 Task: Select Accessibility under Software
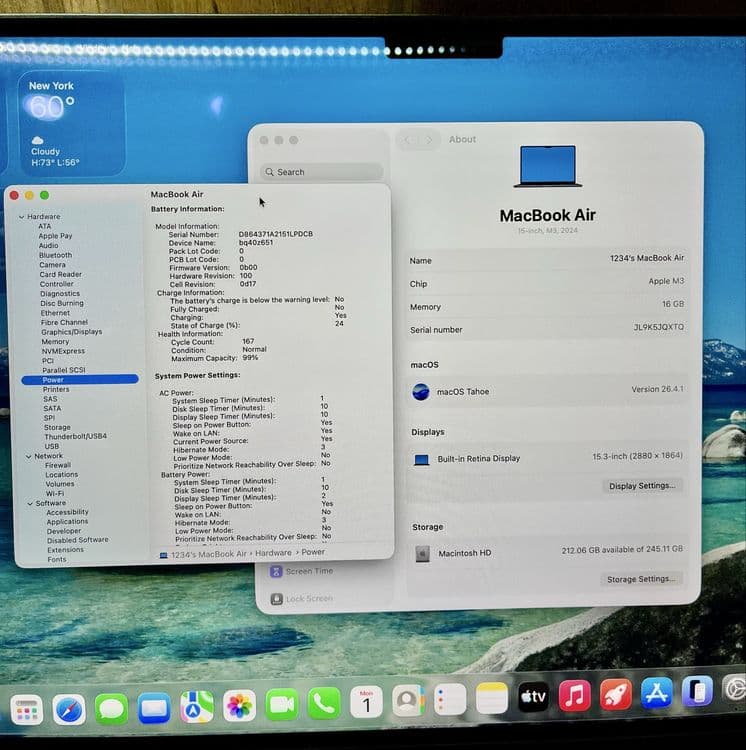[67, 512]
